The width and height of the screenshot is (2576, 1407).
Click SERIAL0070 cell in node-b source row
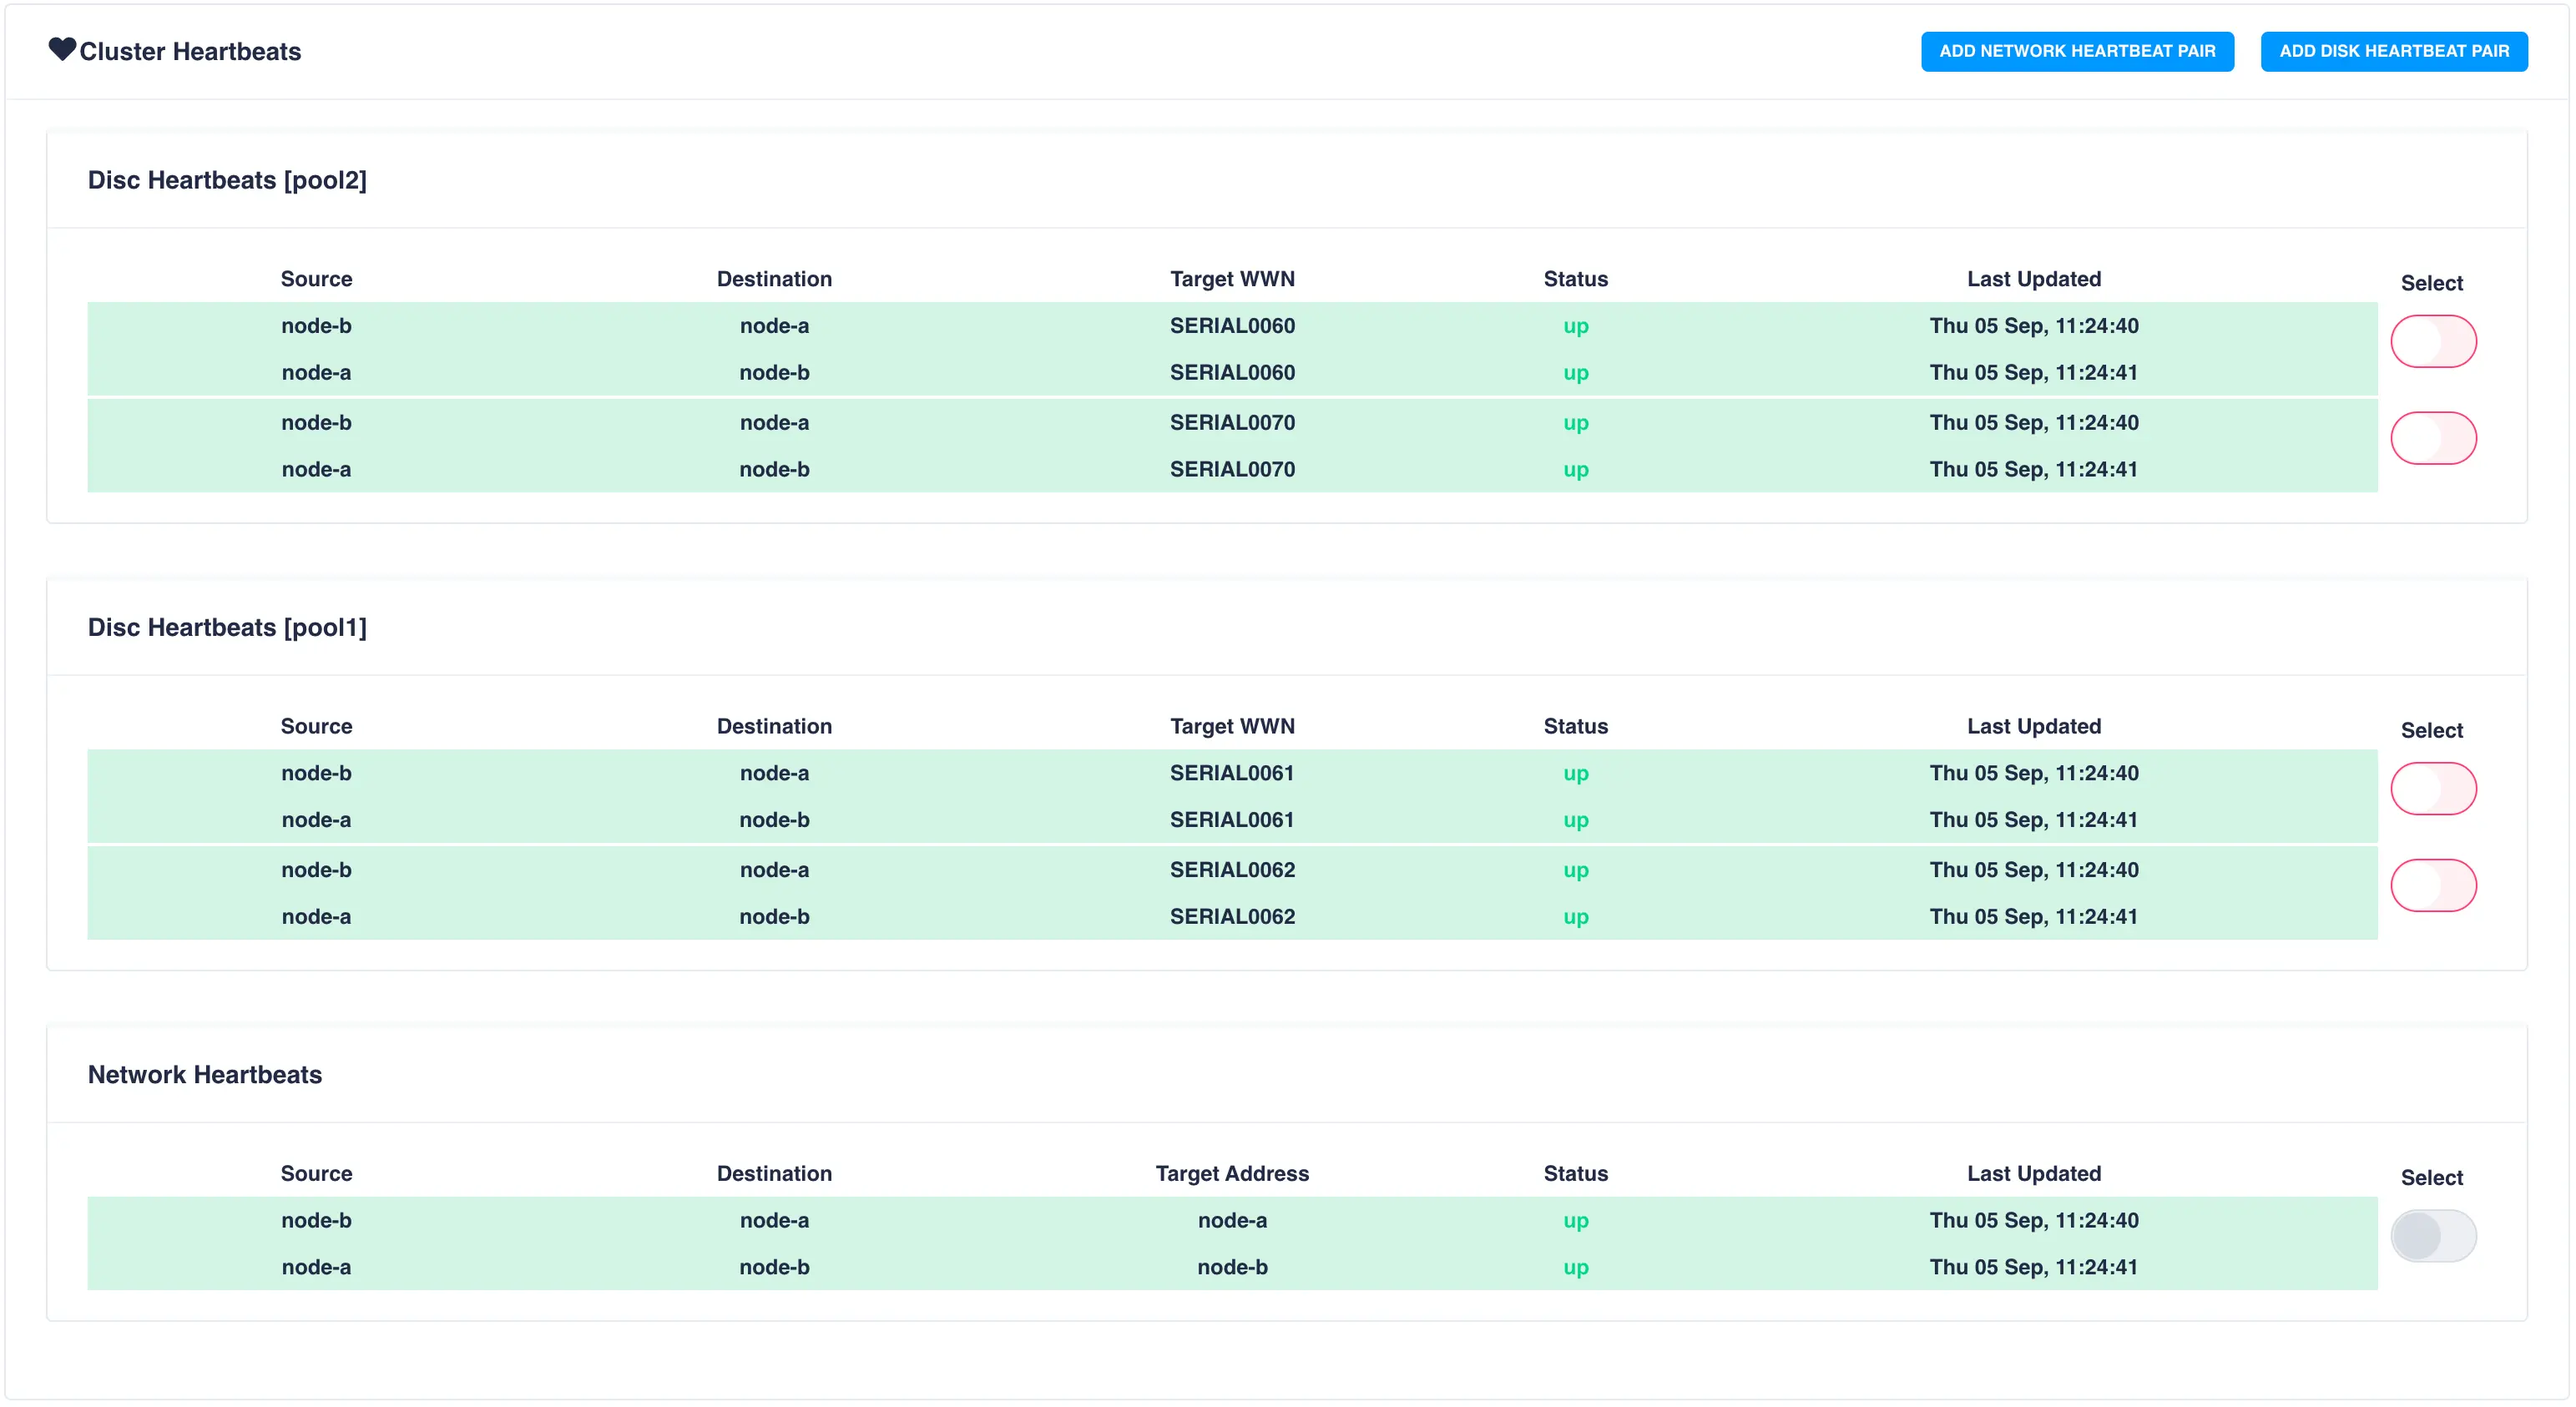click(1232, 423)
